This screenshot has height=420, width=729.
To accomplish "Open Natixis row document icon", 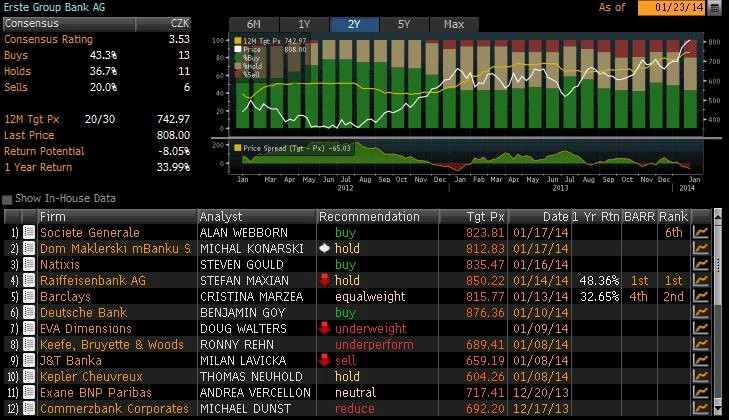I will 29,264.
